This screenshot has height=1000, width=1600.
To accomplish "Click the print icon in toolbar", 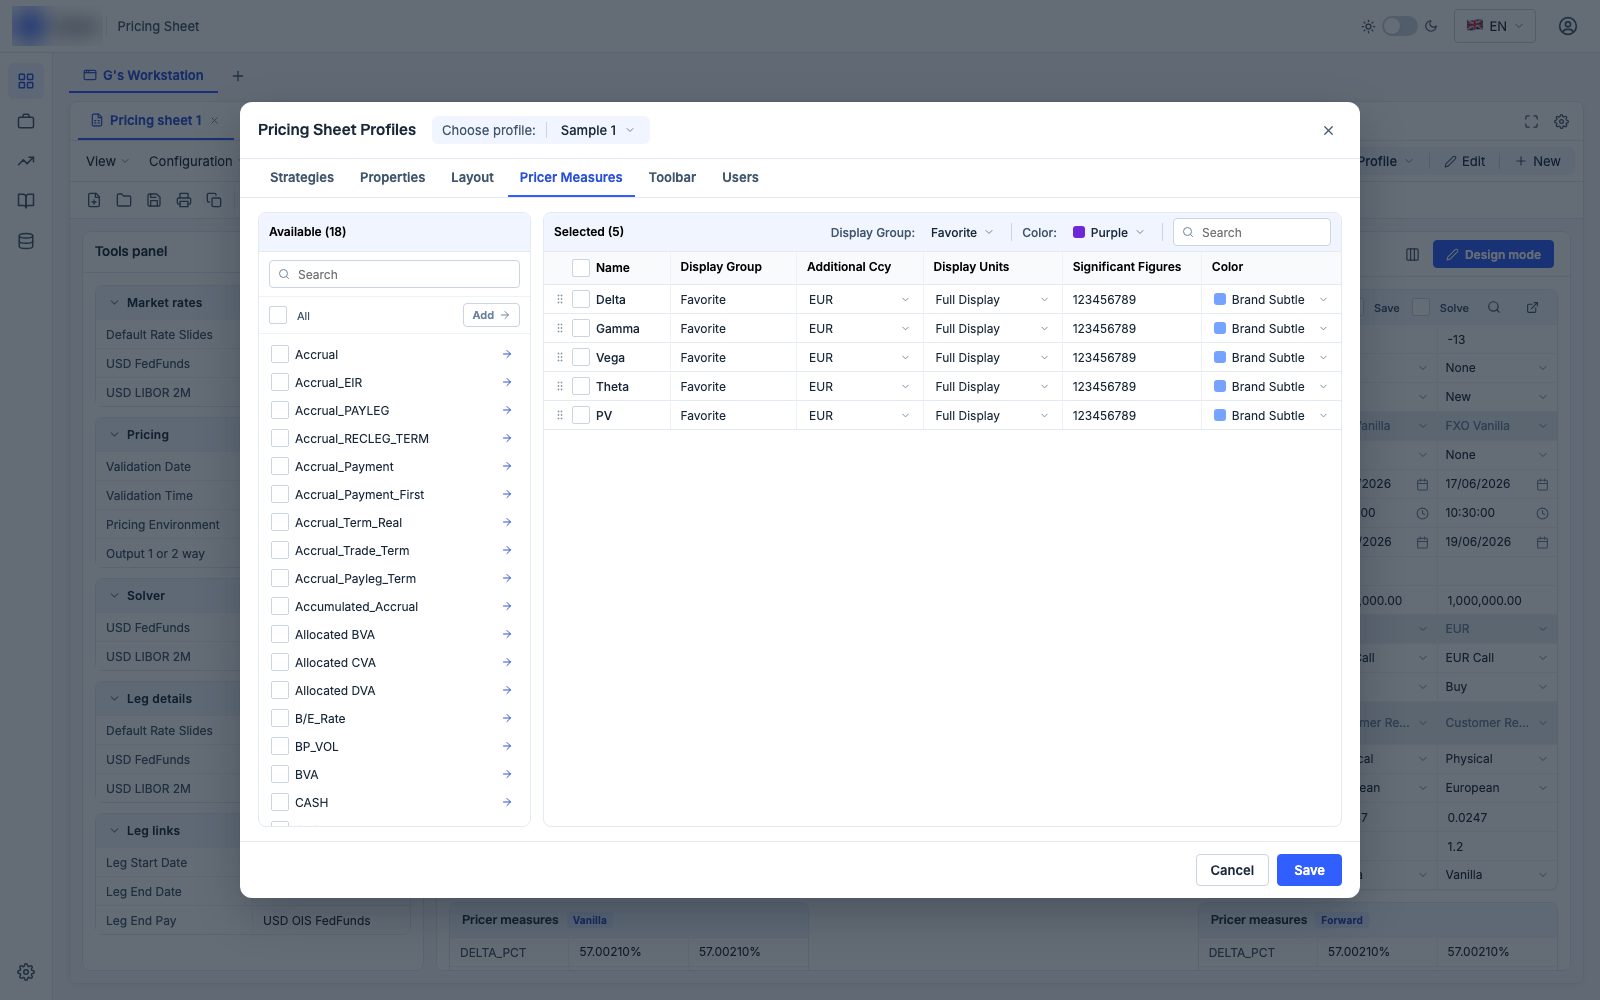I will (184, 200).
